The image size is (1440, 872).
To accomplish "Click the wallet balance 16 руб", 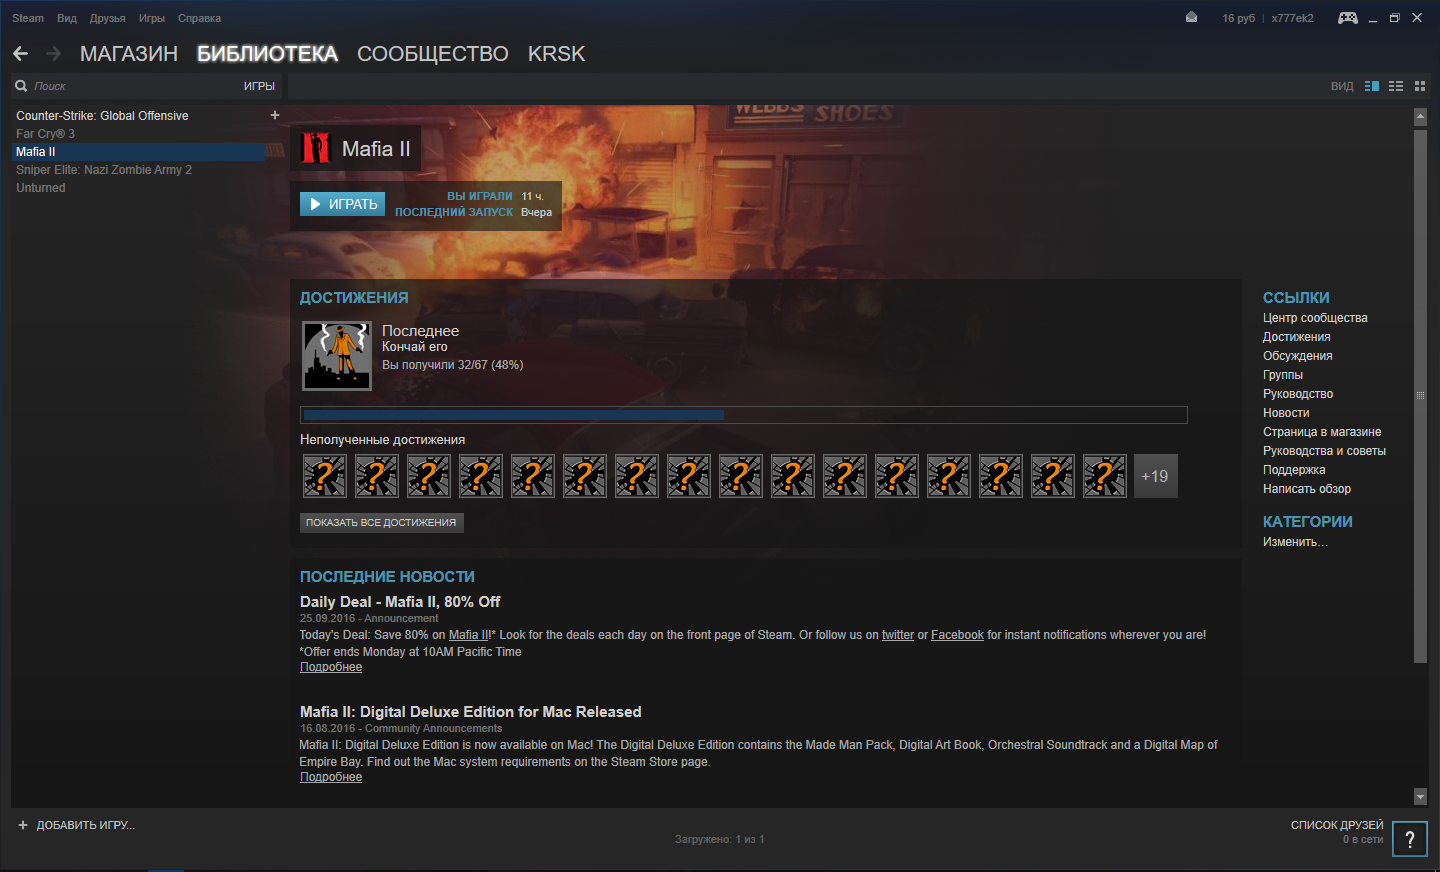I will [x=1238, y=18].
